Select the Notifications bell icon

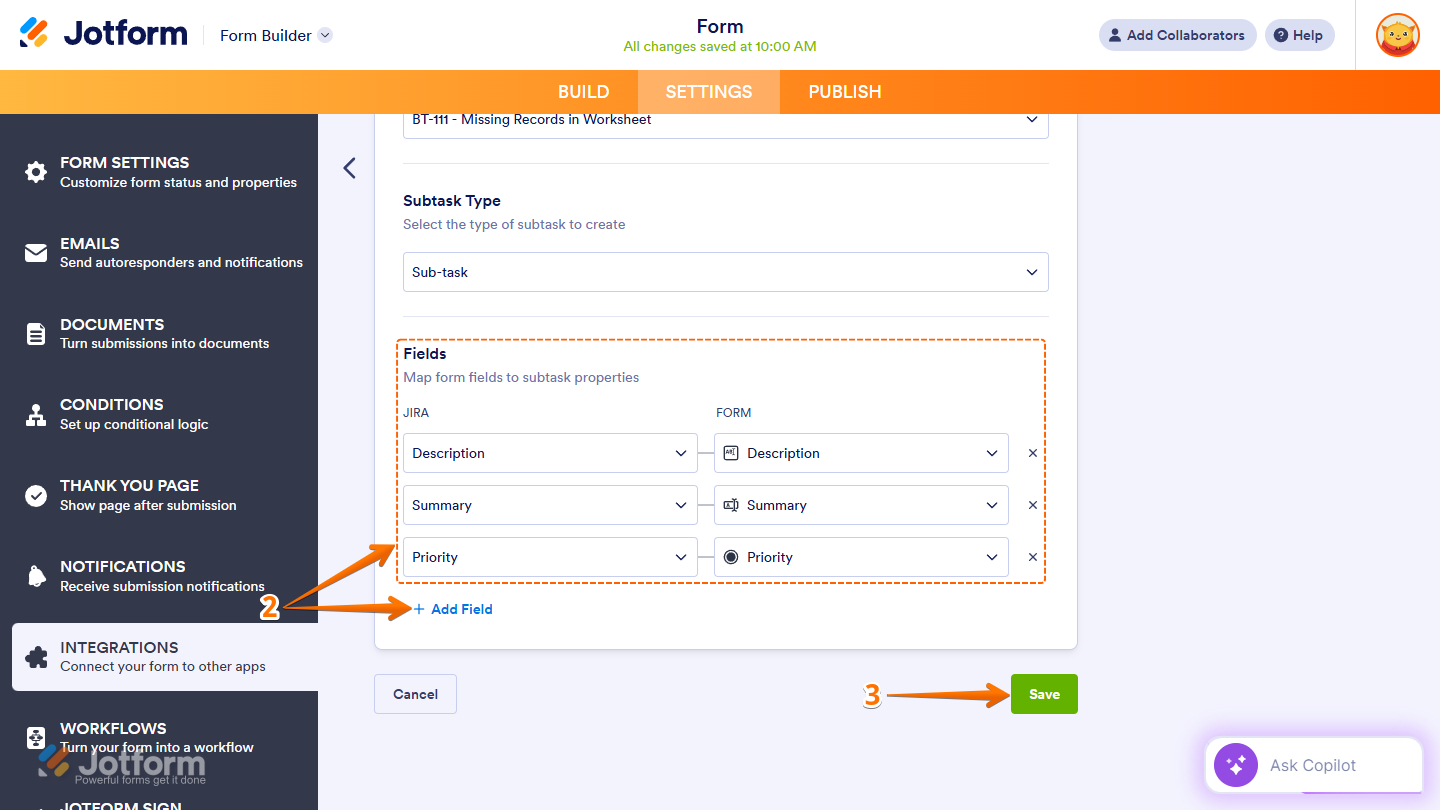(35, 575)
